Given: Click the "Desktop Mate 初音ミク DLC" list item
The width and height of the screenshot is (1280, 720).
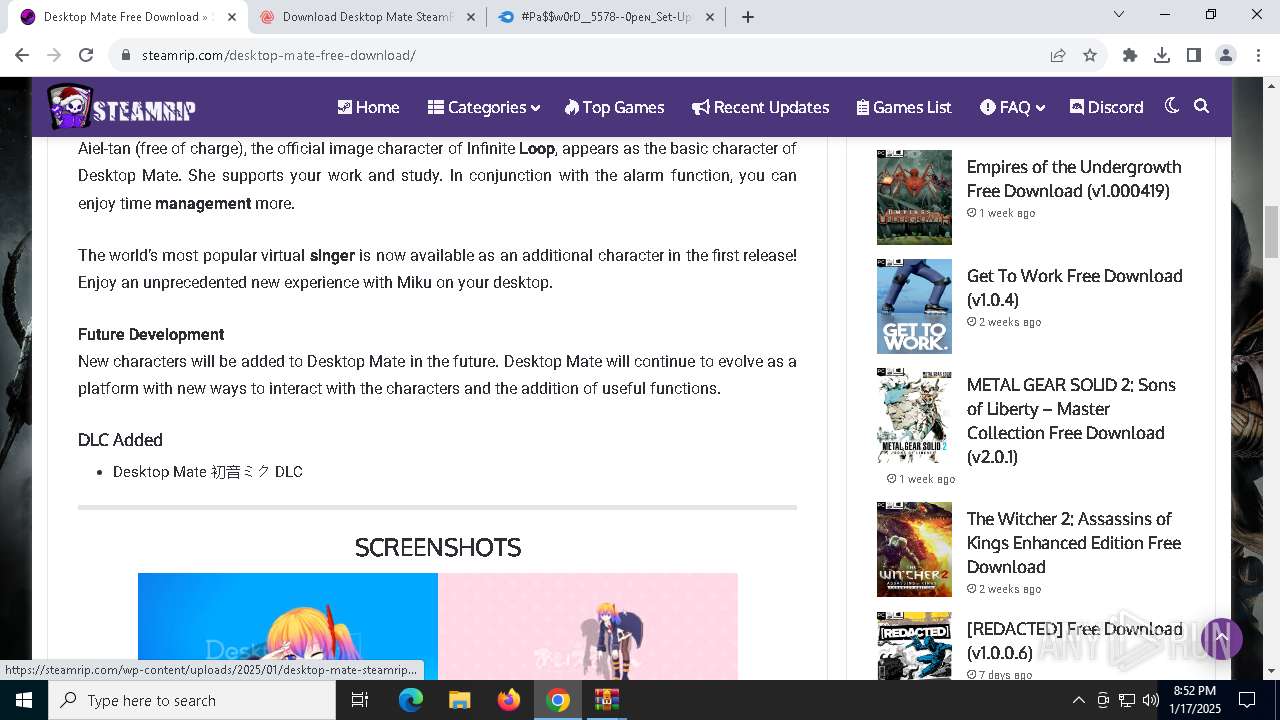Looking at the screenshot, I should [x=208, y=471].
